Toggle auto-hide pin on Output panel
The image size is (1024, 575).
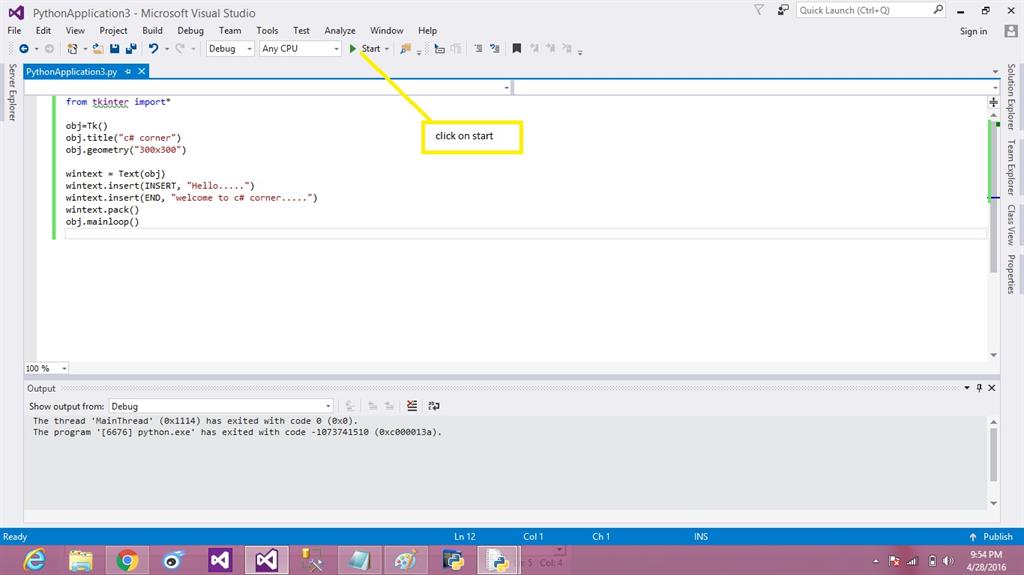tap(979, 388)
